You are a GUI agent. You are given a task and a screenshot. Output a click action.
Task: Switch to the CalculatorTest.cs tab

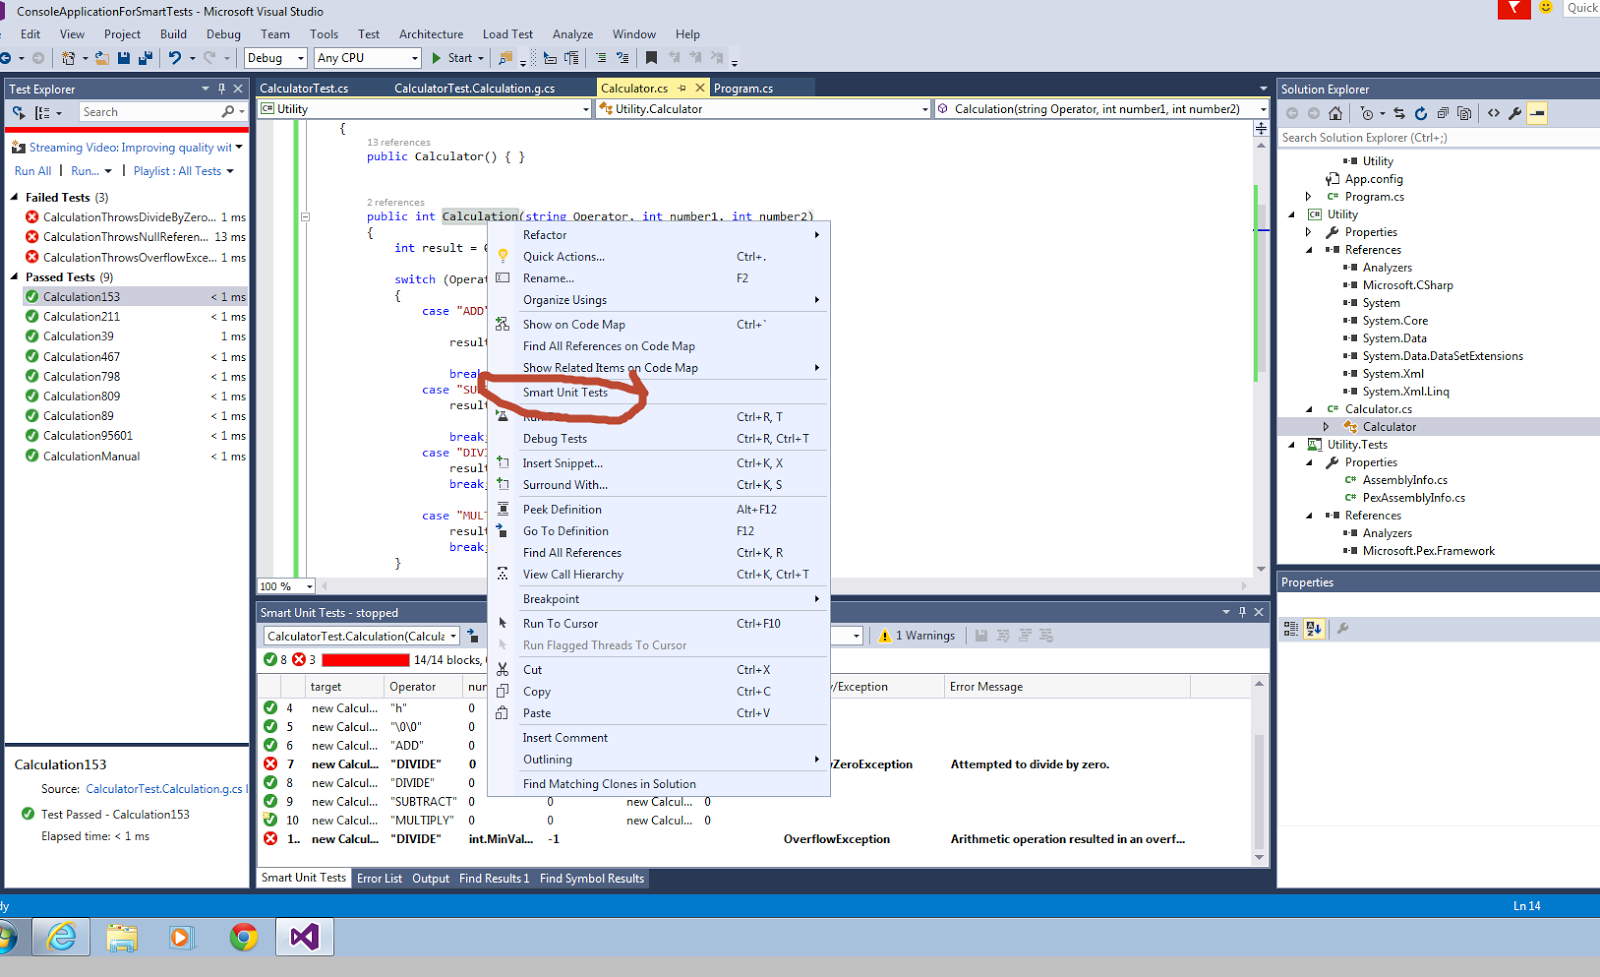304,88
